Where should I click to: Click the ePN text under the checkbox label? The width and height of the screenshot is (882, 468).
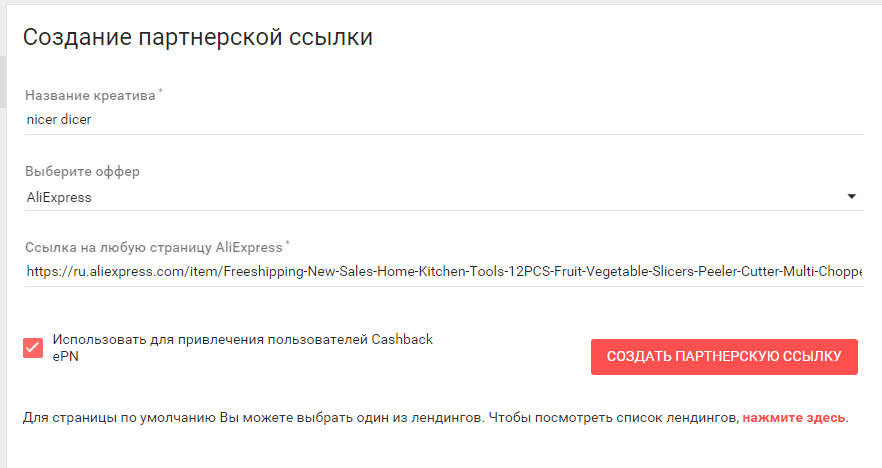pos(65,356)
